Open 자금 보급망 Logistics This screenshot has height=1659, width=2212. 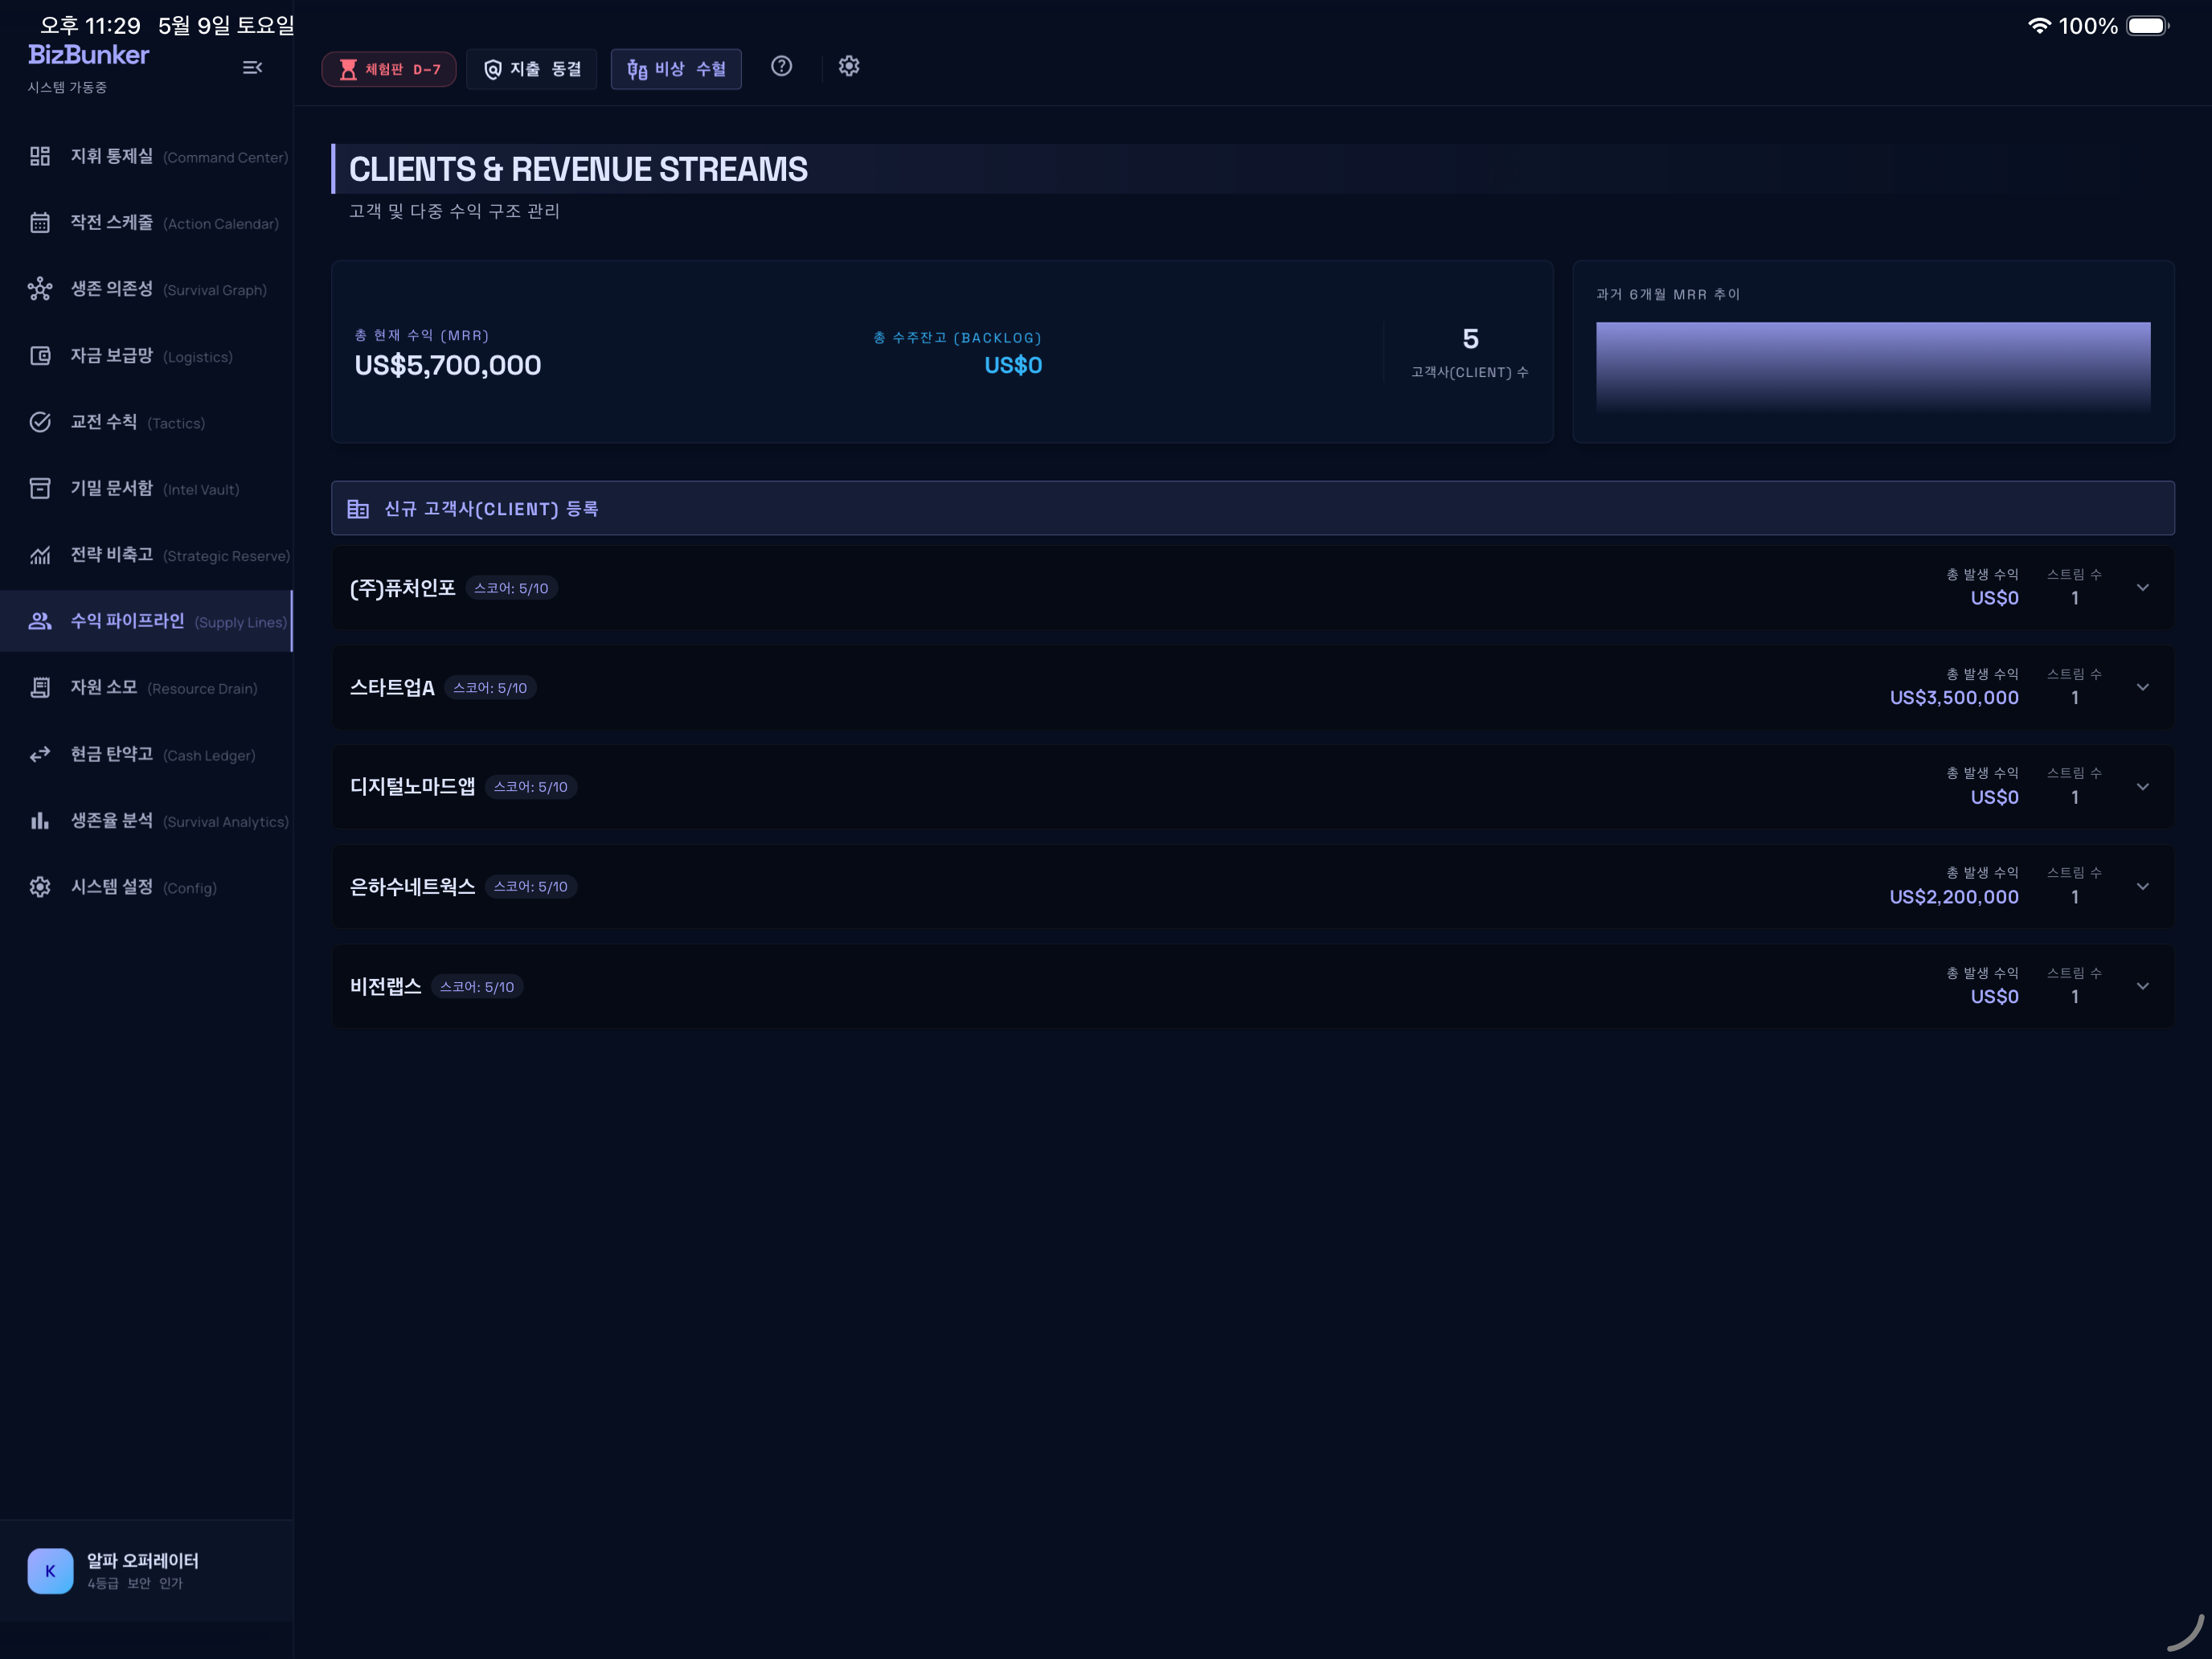146,356
